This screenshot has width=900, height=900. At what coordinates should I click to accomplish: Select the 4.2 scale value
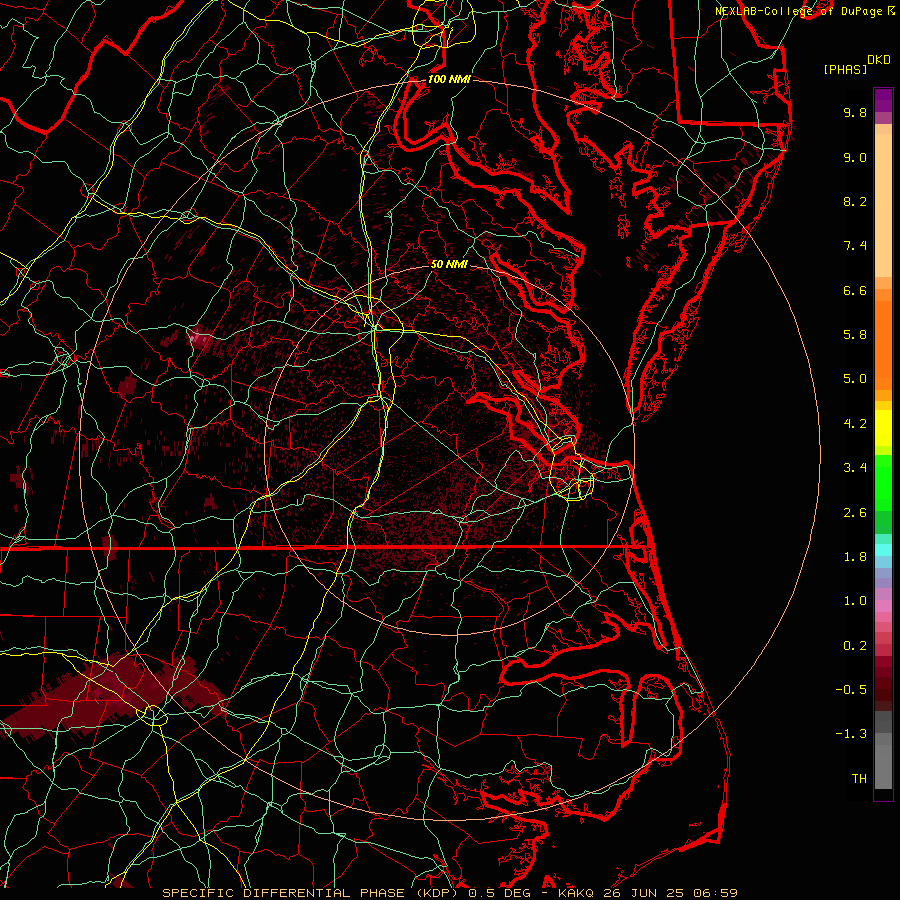pos(855,424)
